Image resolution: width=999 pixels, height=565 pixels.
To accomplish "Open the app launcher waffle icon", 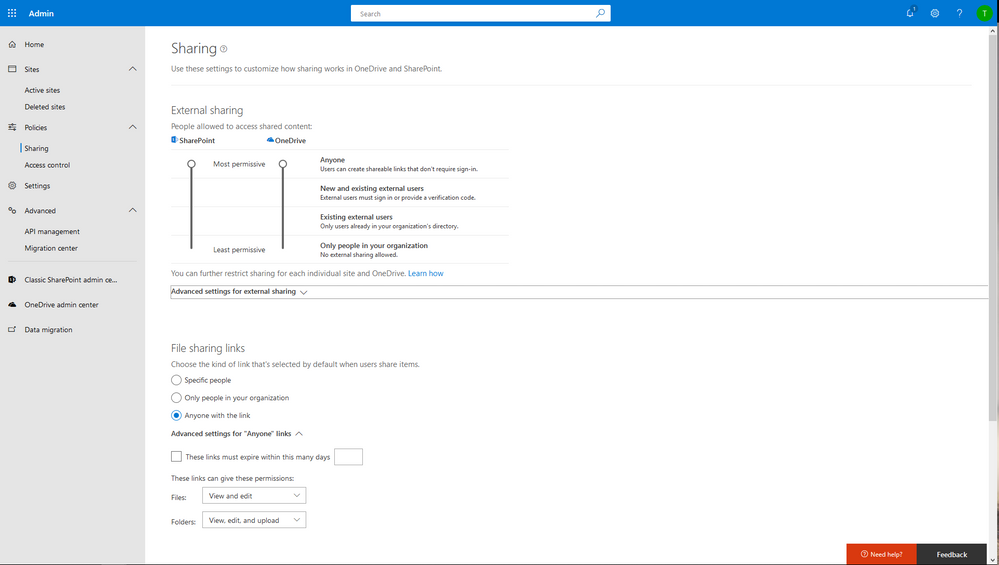I will pos(12,13).
